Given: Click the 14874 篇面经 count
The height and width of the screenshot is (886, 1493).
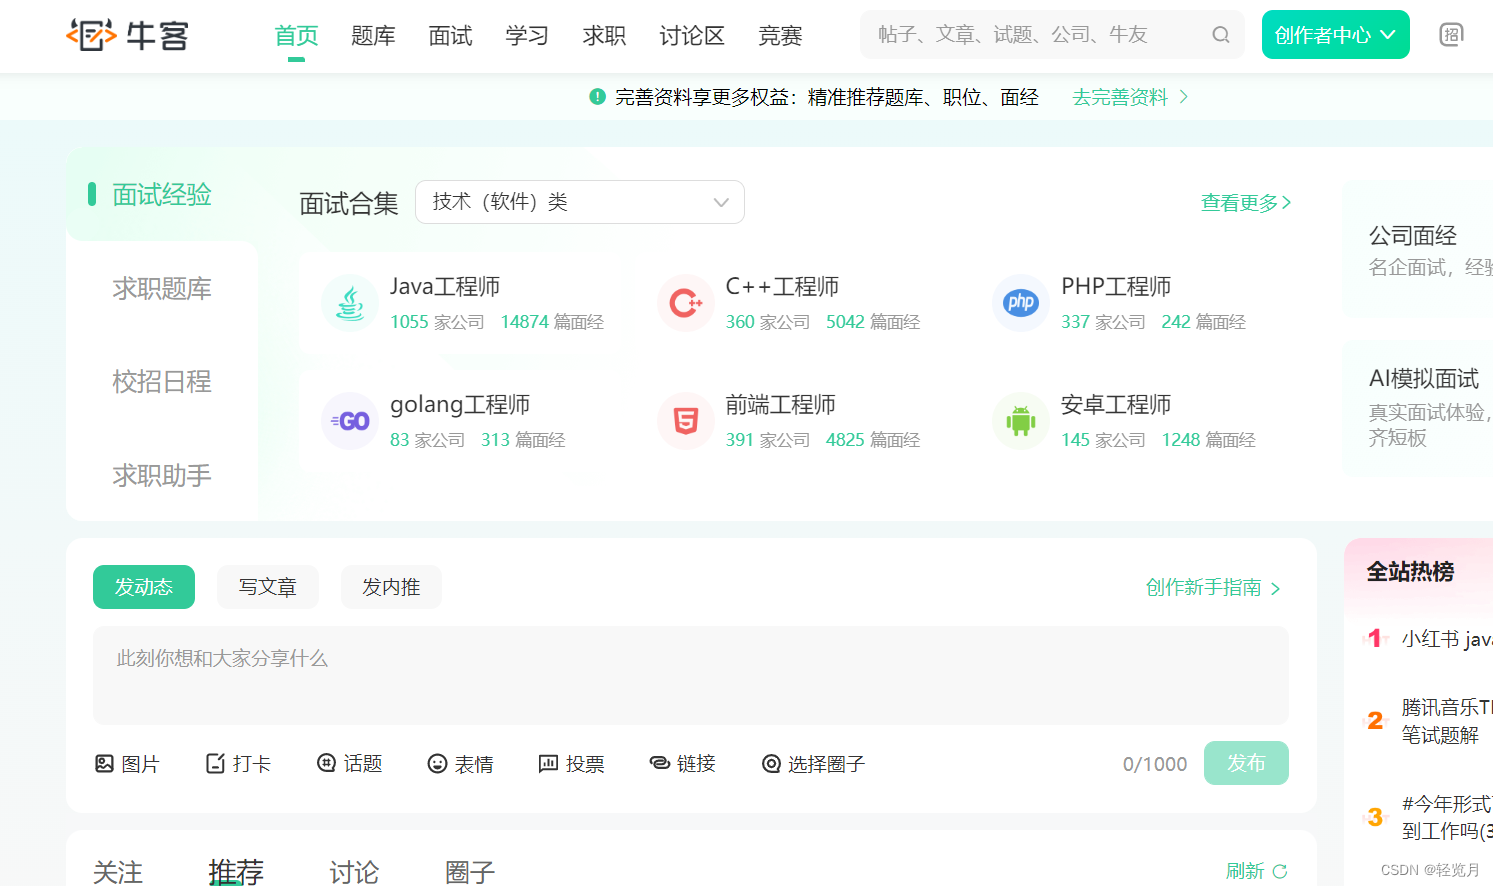Looking at the screenshot, I should [x=552, y=322].
